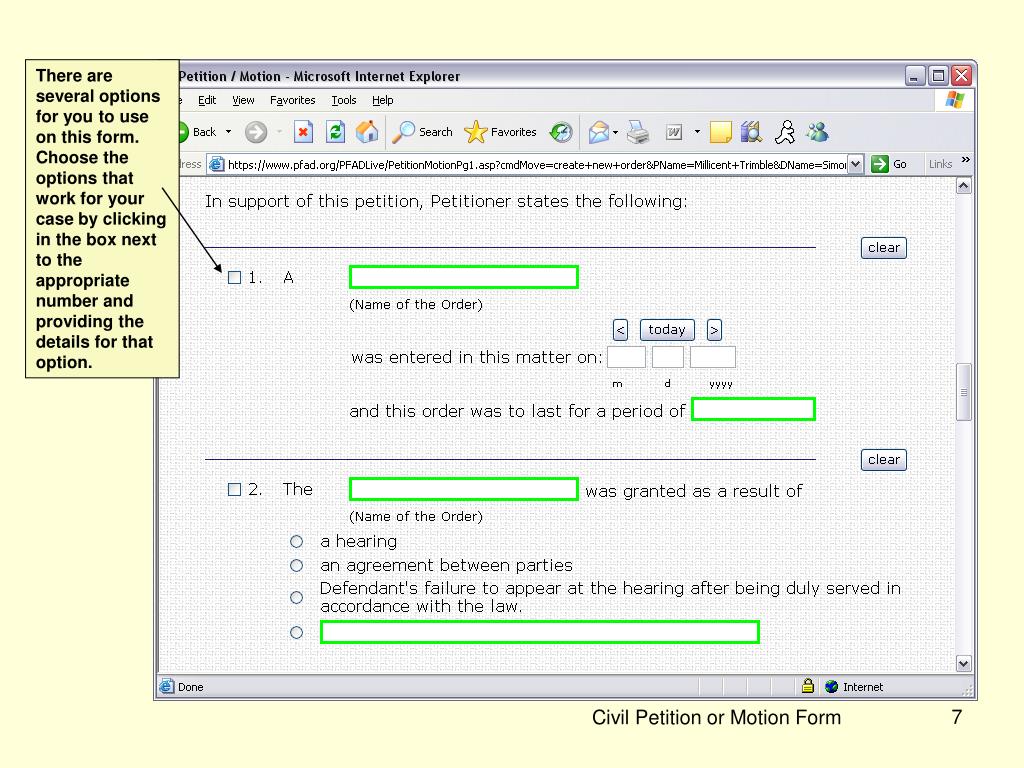Image resolution: width=1024 pixels, height=768 pixels.
Task: Click the Research books icon
Action: (752, 132)
